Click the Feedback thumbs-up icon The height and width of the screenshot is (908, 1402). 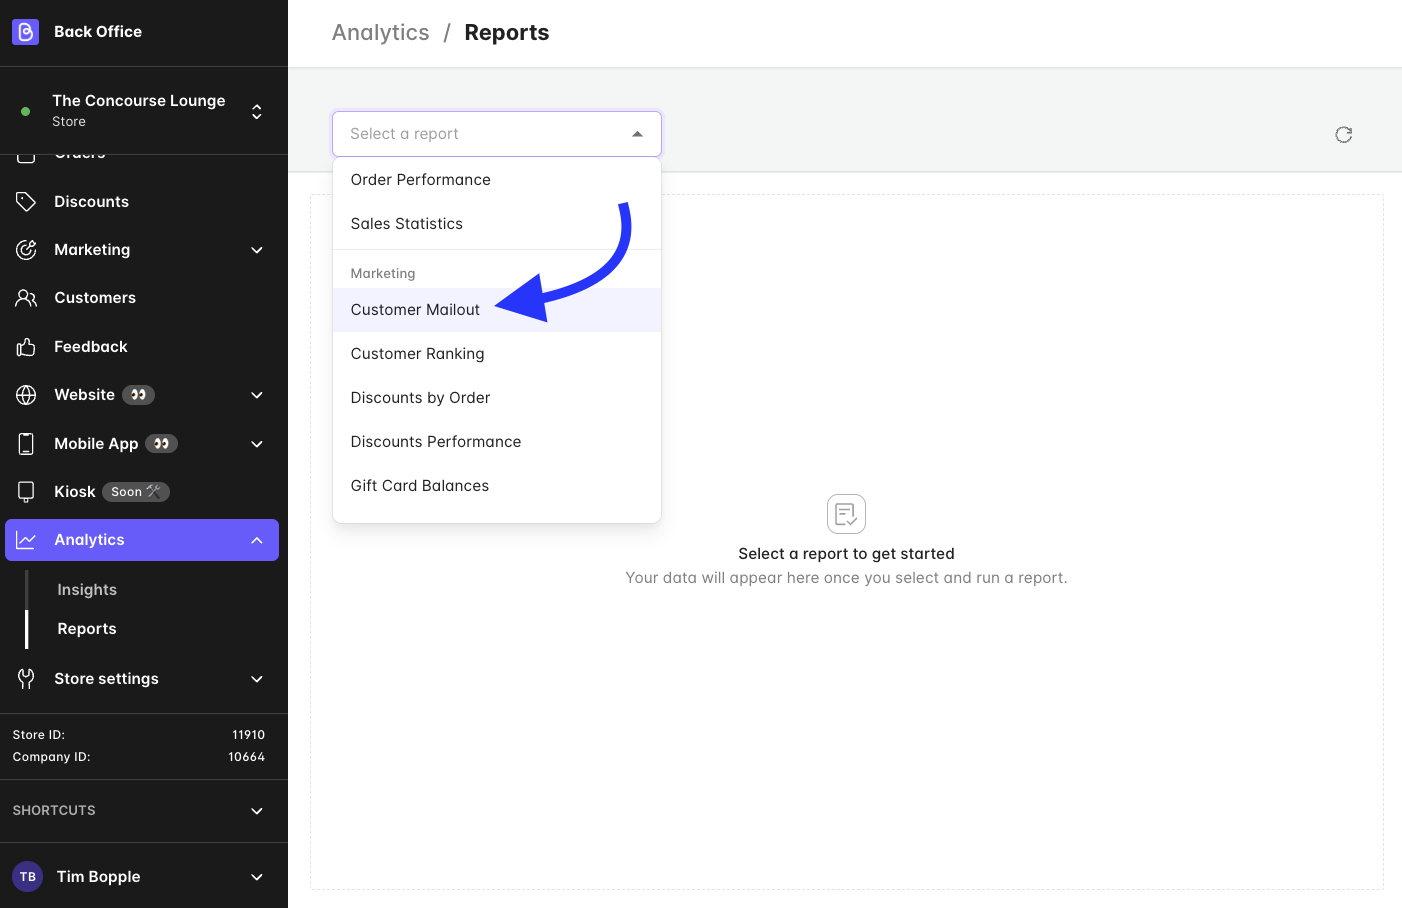tap(26, 347)
